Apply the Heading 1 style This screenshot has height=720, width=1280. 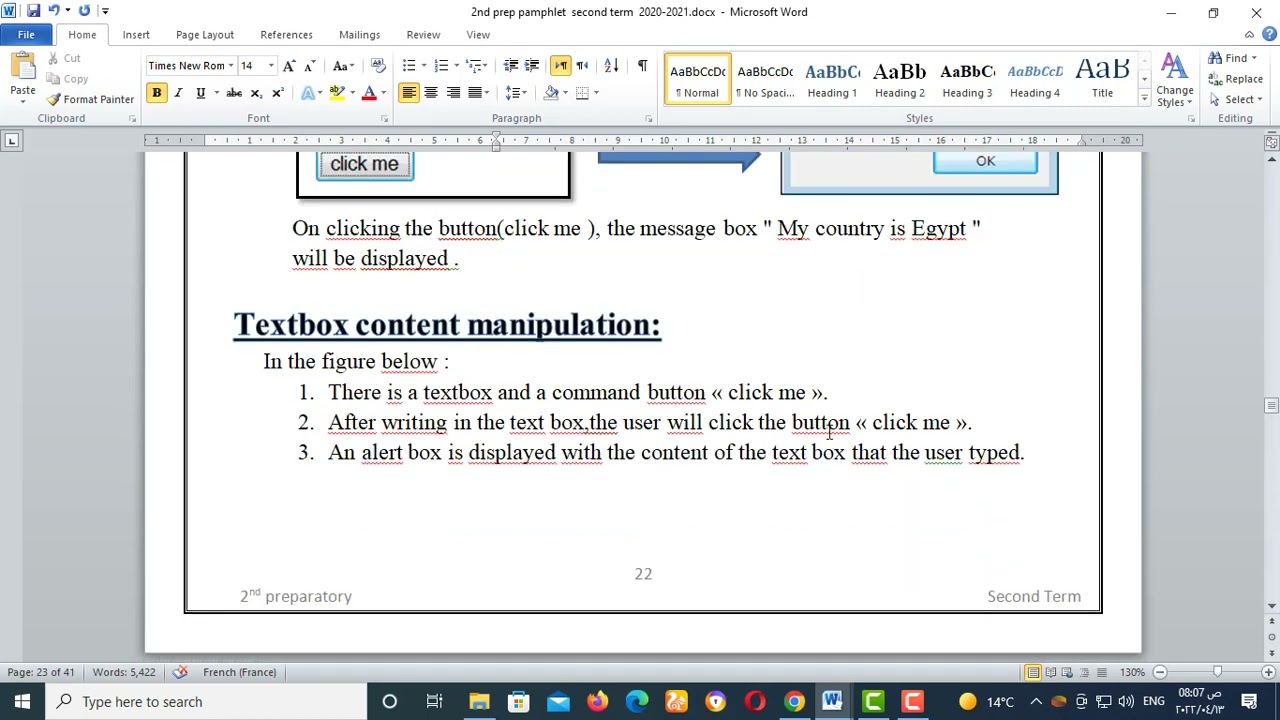pyautogui.click(x=832, y=80)
